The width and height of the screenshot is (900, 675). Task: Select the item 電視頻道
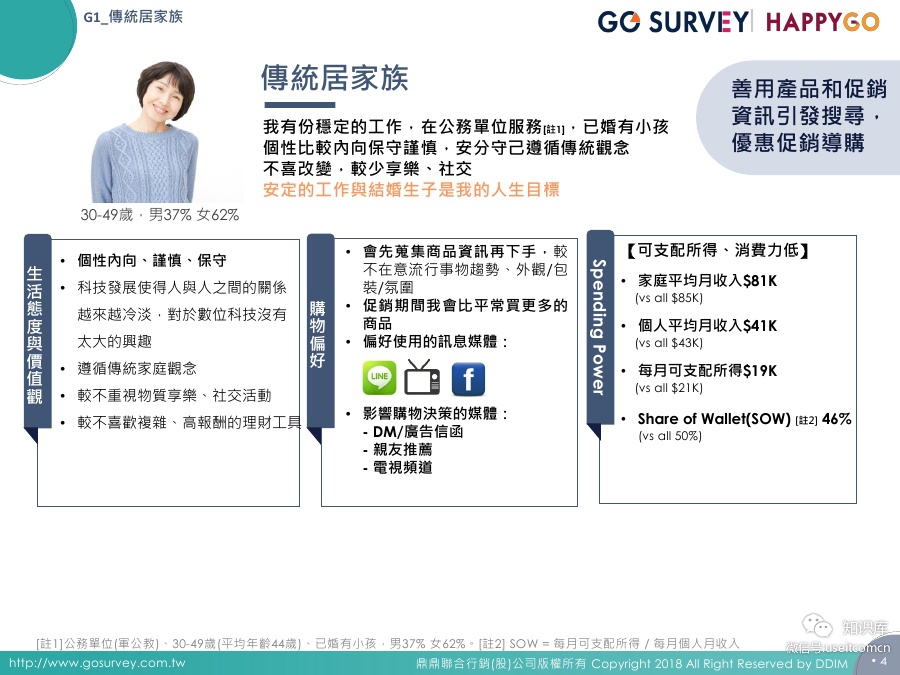pos(402,467)
